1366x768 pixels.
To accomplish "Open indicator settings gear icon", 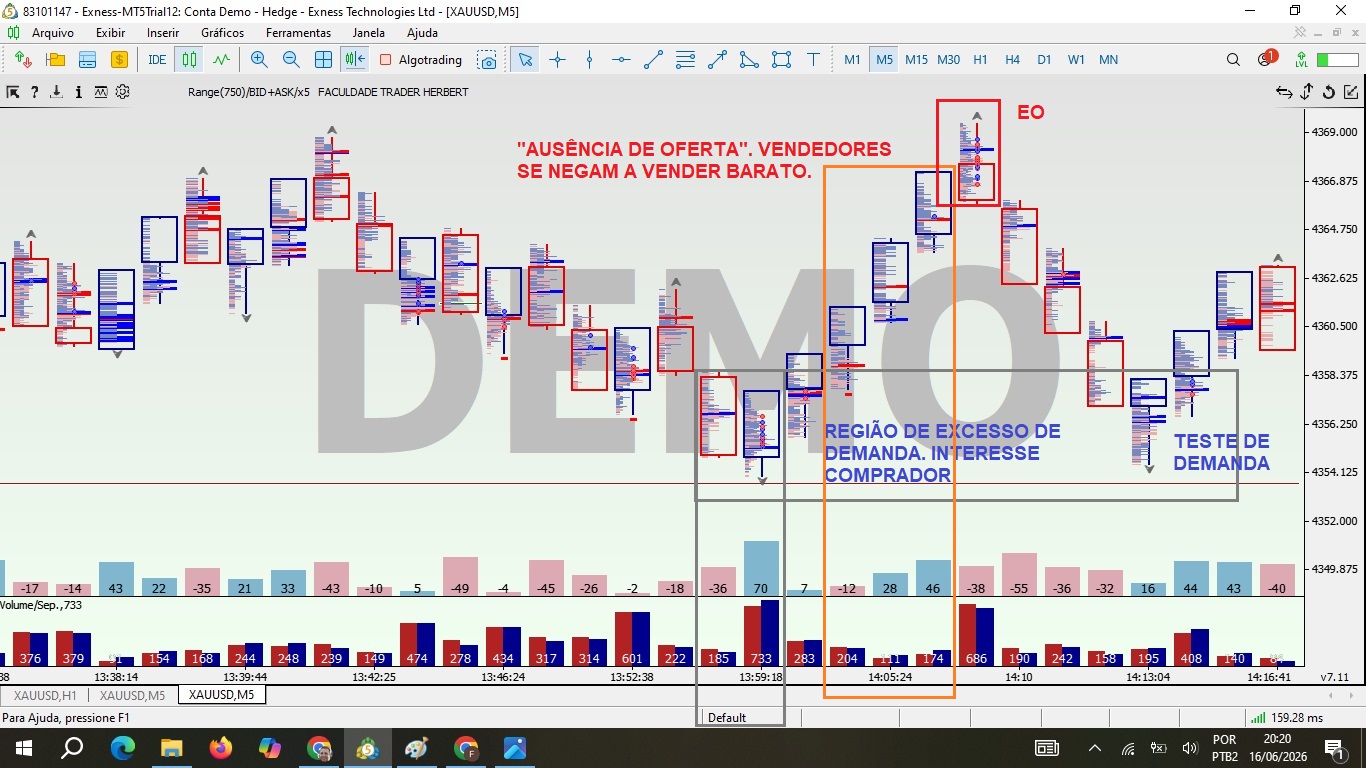I will (123, 92).
